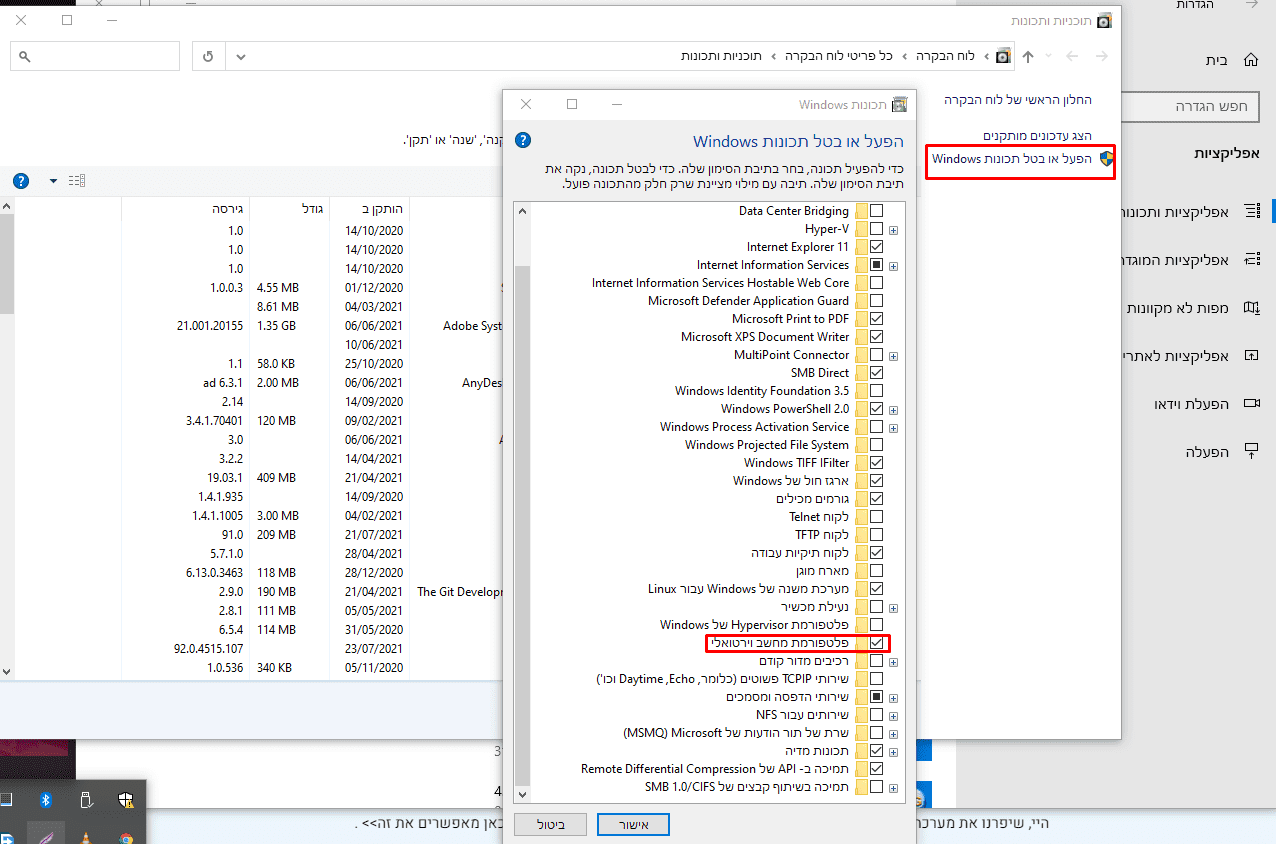Click the Control Panel icon in the address bar

1003,56
